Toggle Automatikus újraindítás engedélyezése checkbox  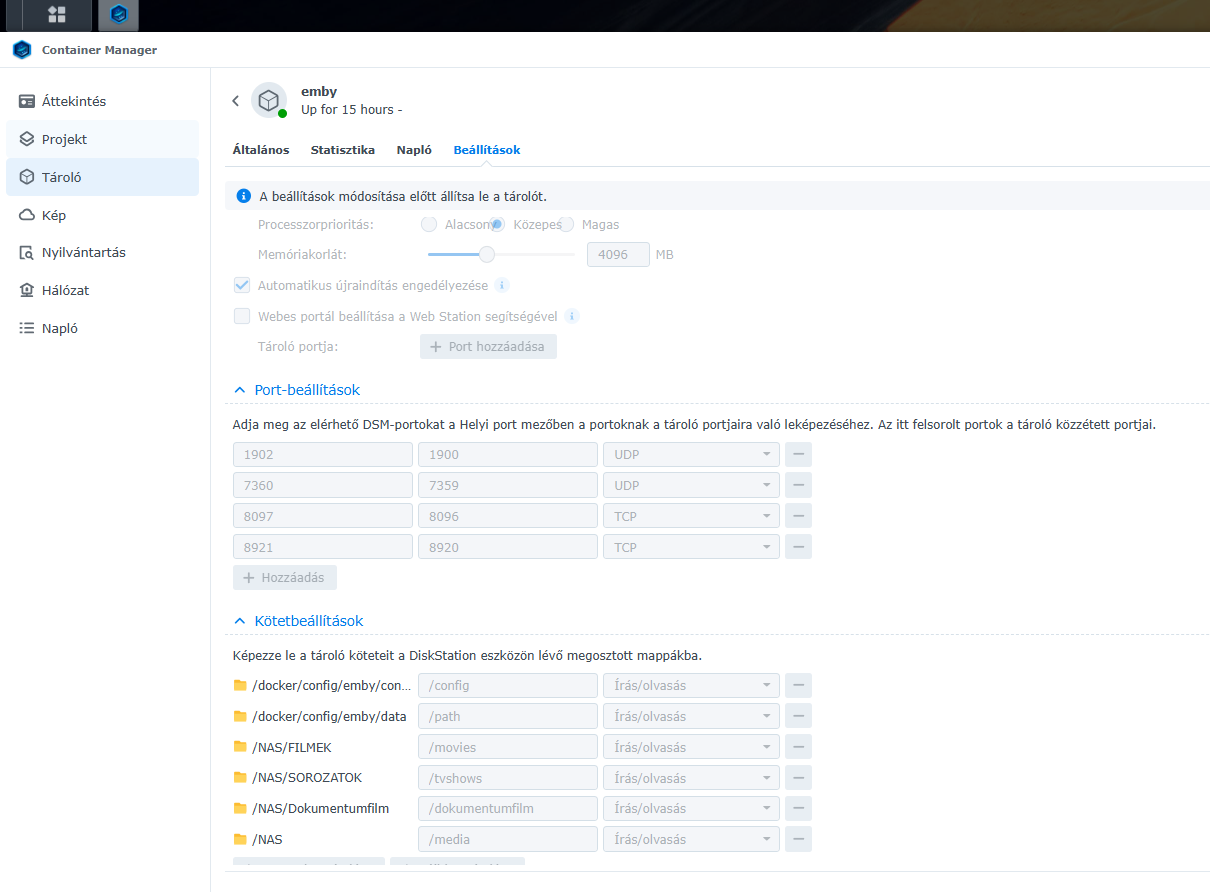point(242,285)
